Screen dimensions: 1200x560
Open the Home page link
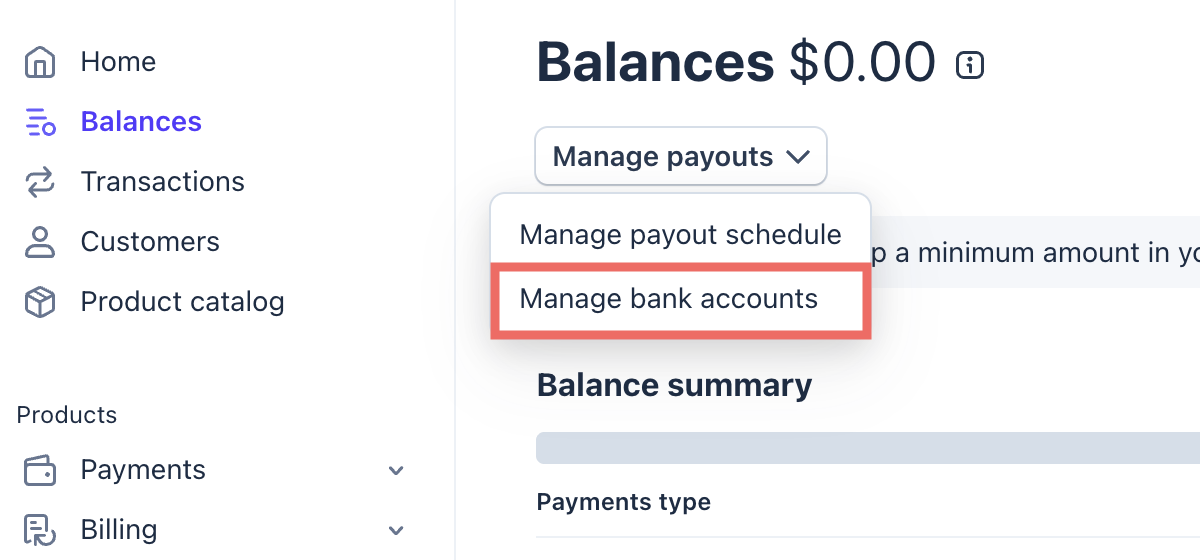coord(118,62)
